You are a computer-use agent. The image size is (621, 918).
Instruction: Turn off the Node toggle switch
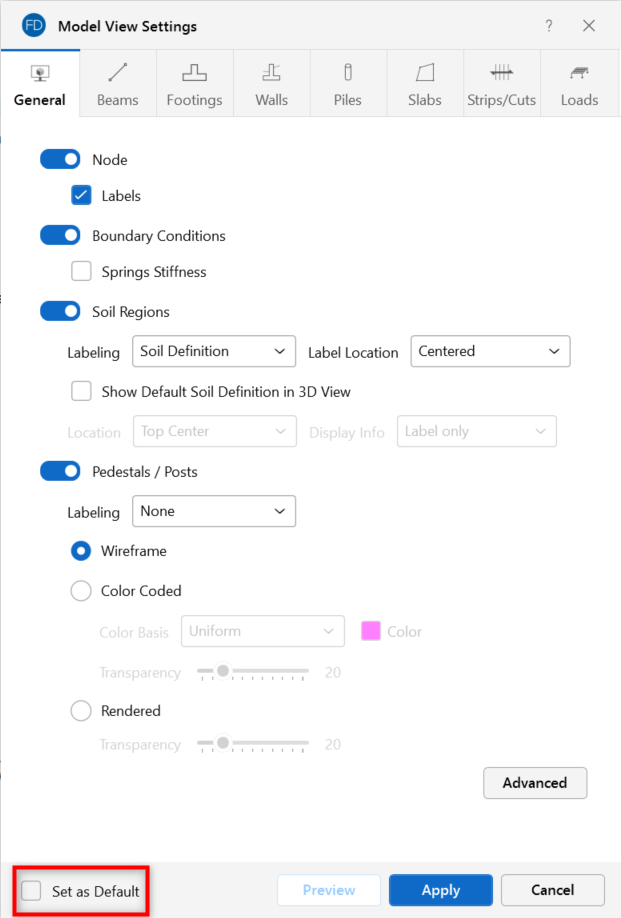click(60, 160)
